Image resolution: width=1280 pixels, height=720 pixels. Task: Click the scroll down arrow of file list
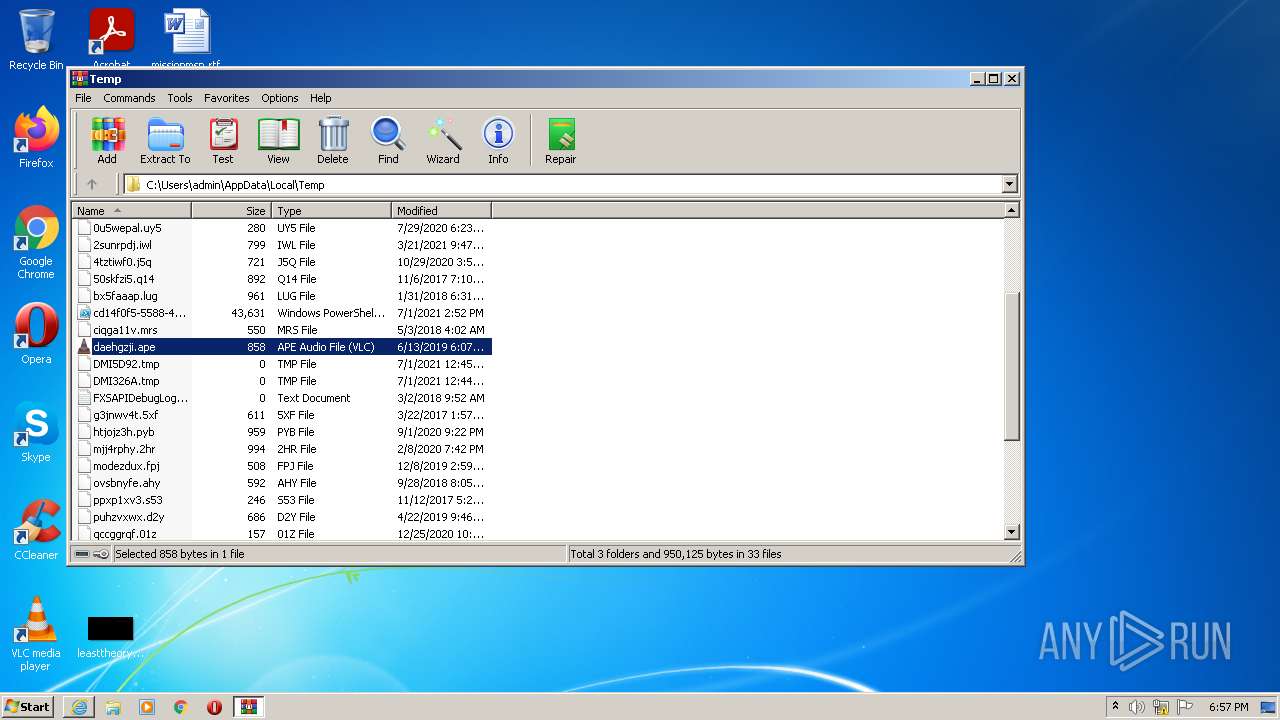coord(1011,533)
